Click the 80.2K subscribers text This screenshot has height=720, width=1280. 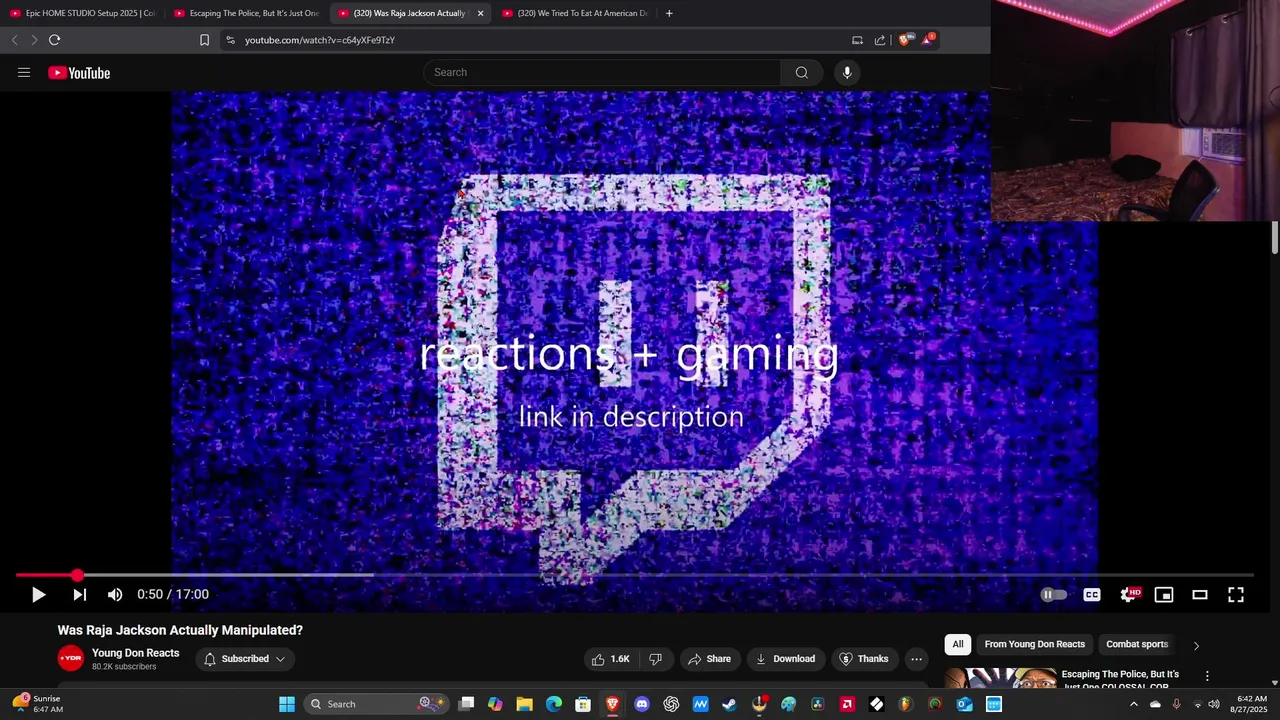point(124,667)
